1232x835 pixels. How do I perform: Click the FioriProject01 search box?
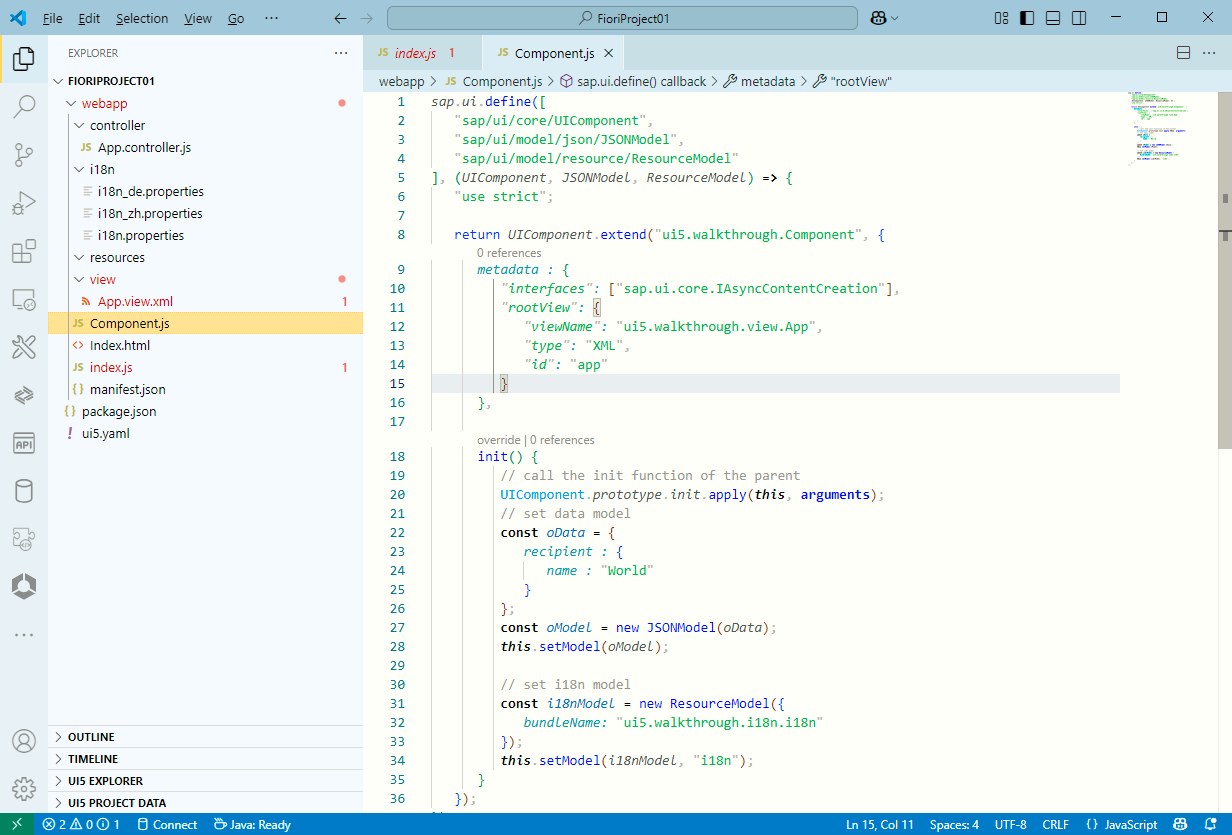[x=622, y=18]
